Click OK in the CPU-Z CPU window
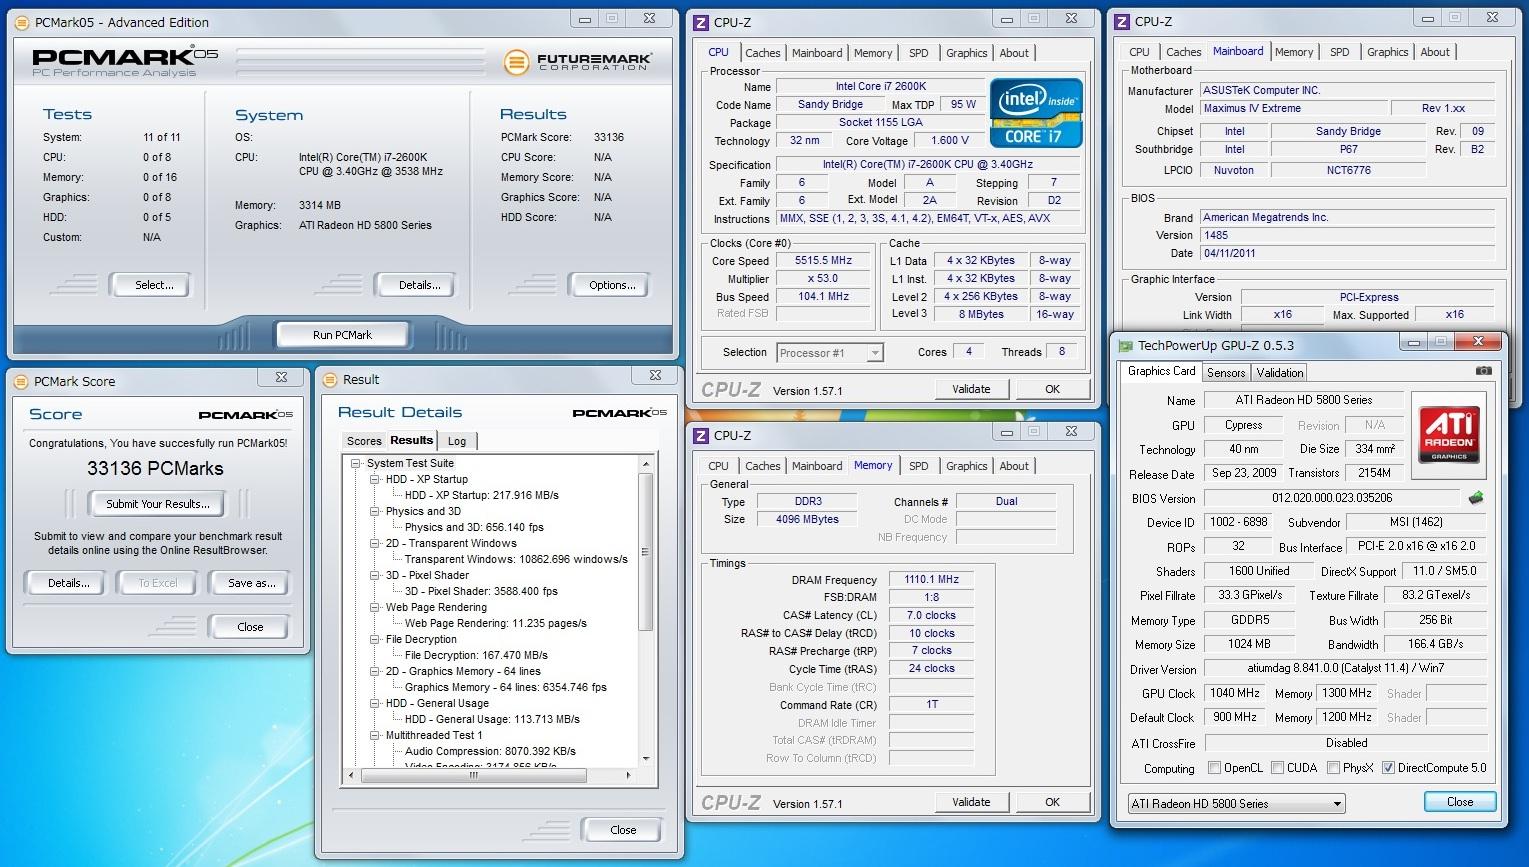The image size is (1529, 867). (x=1052, y=389)
